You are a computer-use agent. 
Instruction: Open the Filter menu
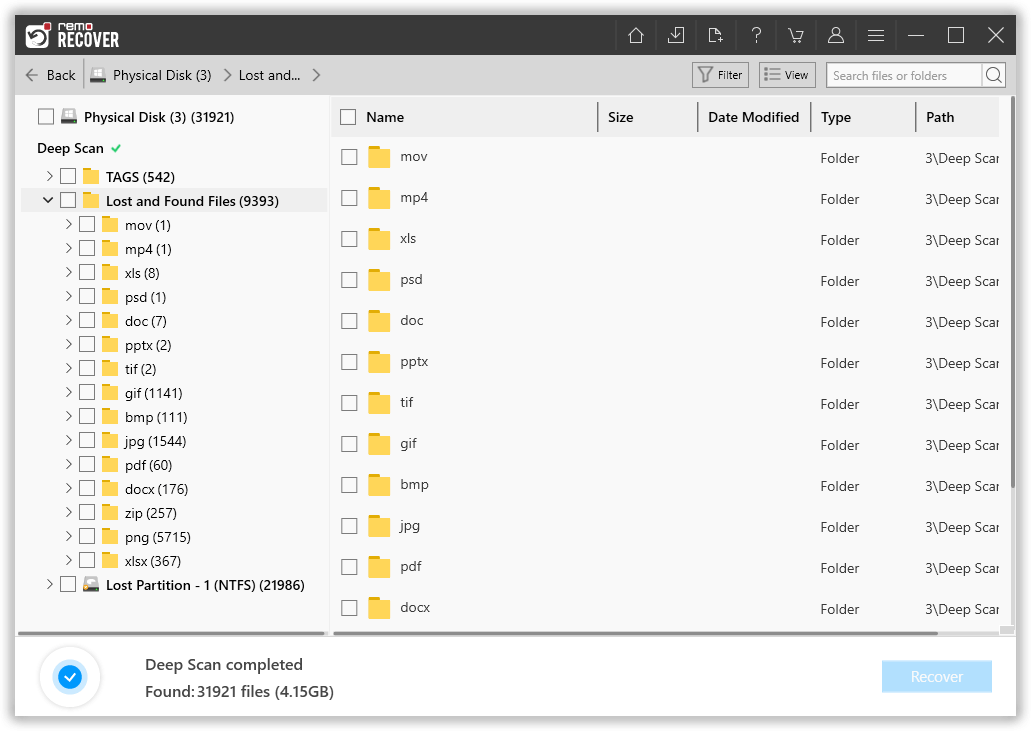point(719,74)
